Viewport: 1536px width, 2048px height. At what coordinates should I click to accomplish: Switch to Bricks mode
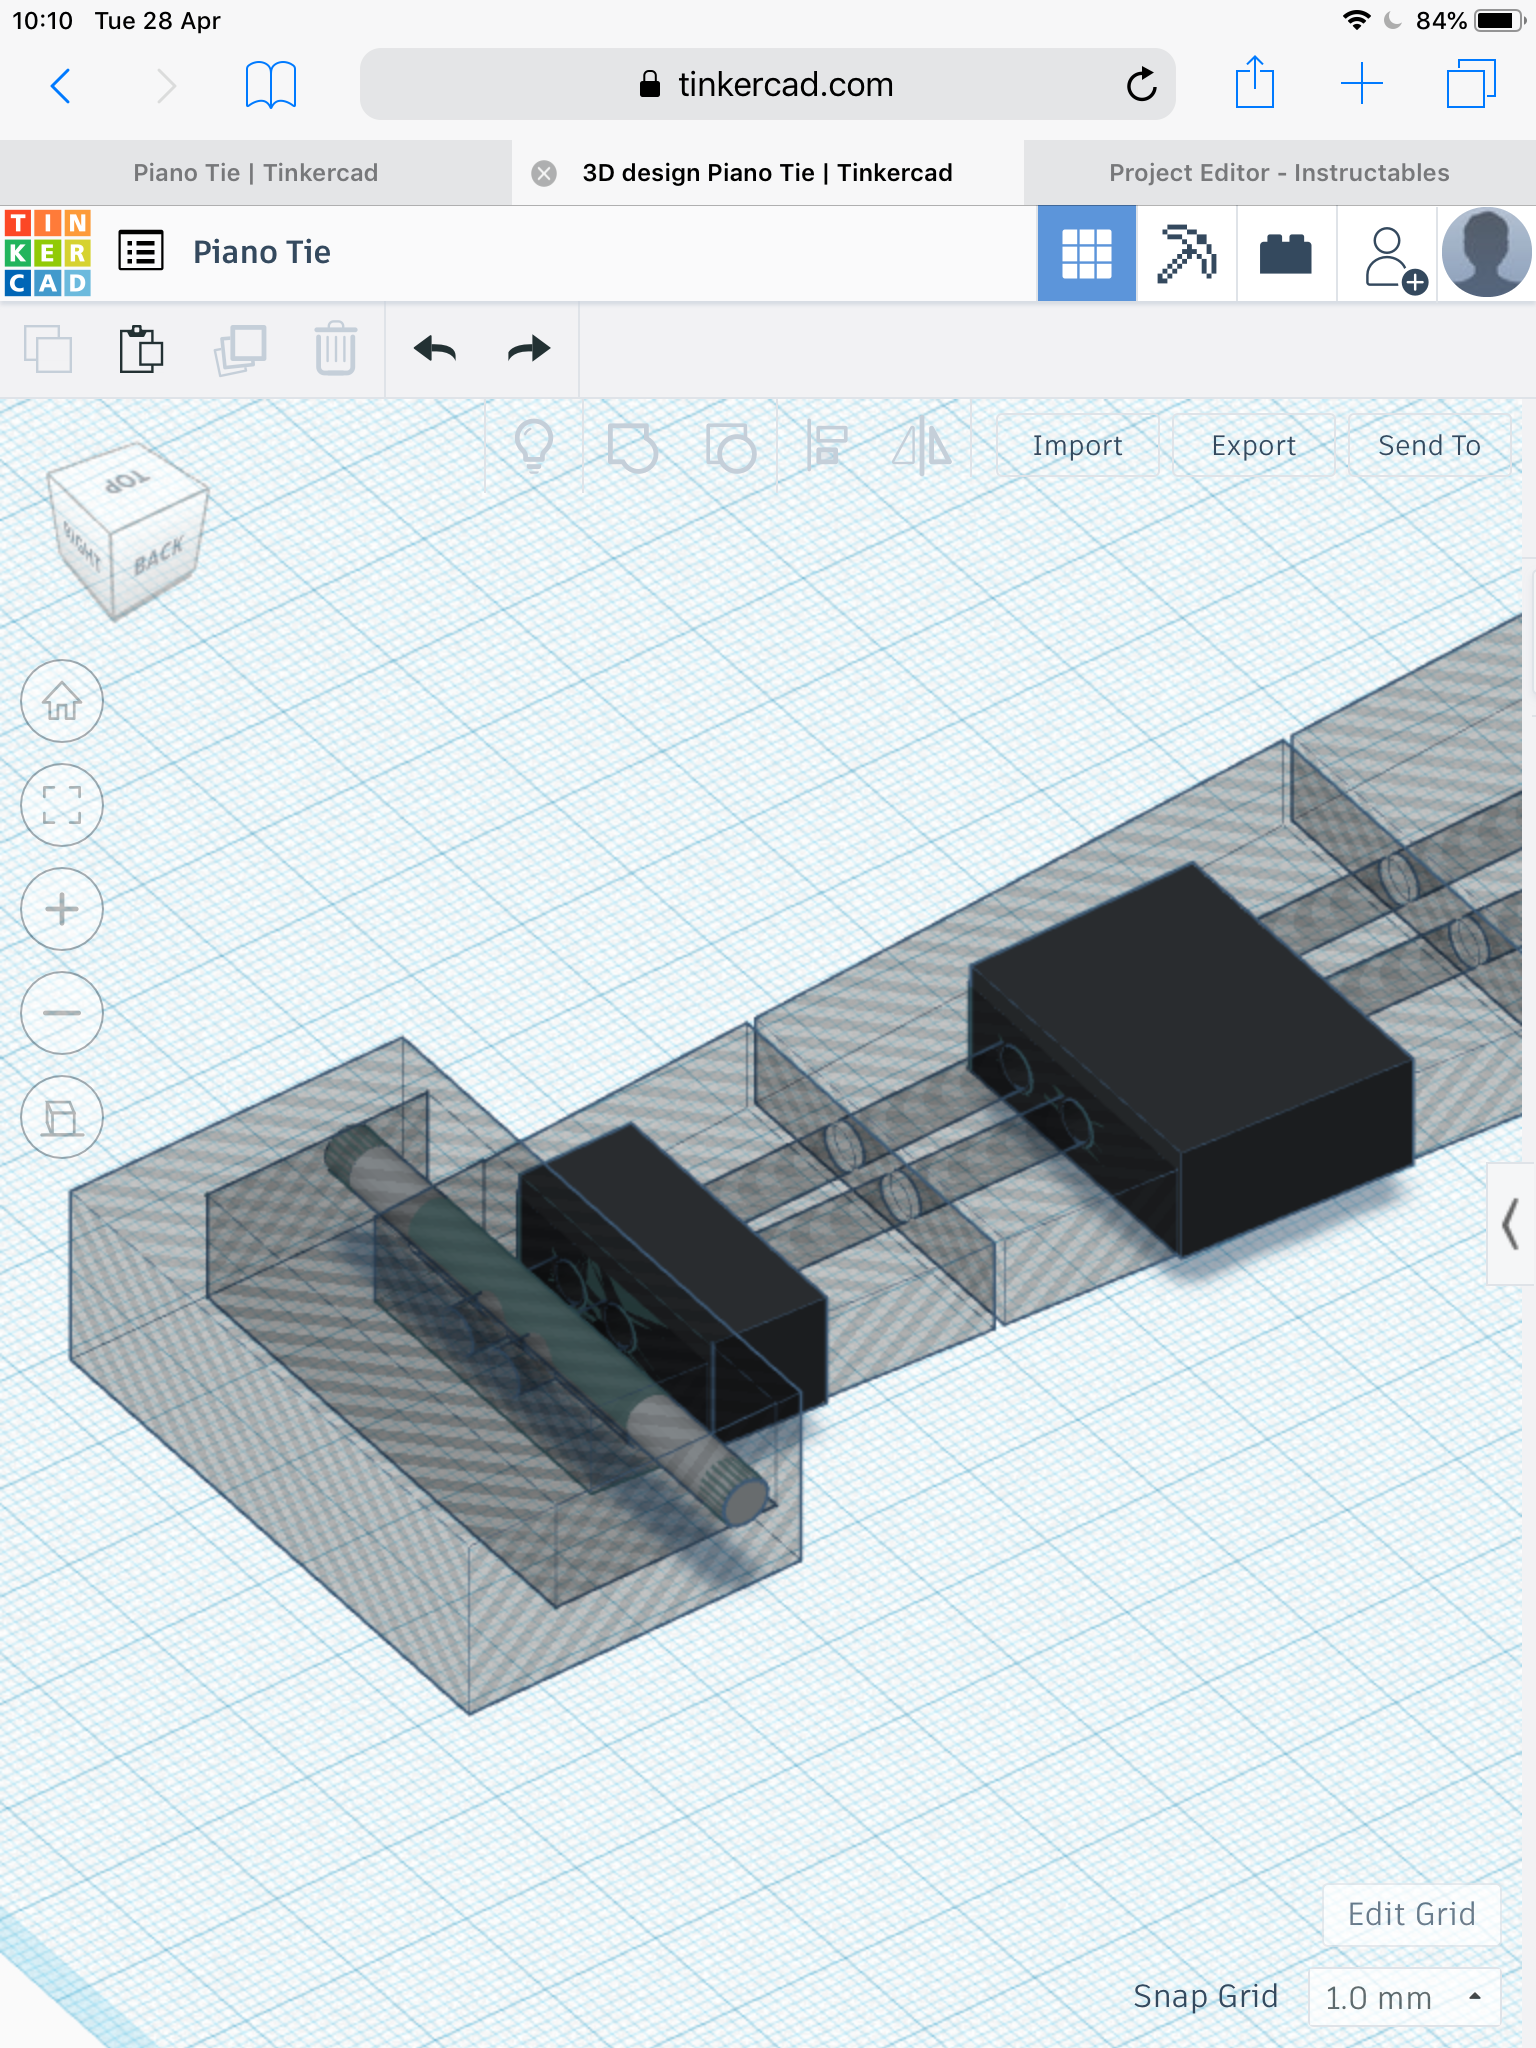point(1286,254)
